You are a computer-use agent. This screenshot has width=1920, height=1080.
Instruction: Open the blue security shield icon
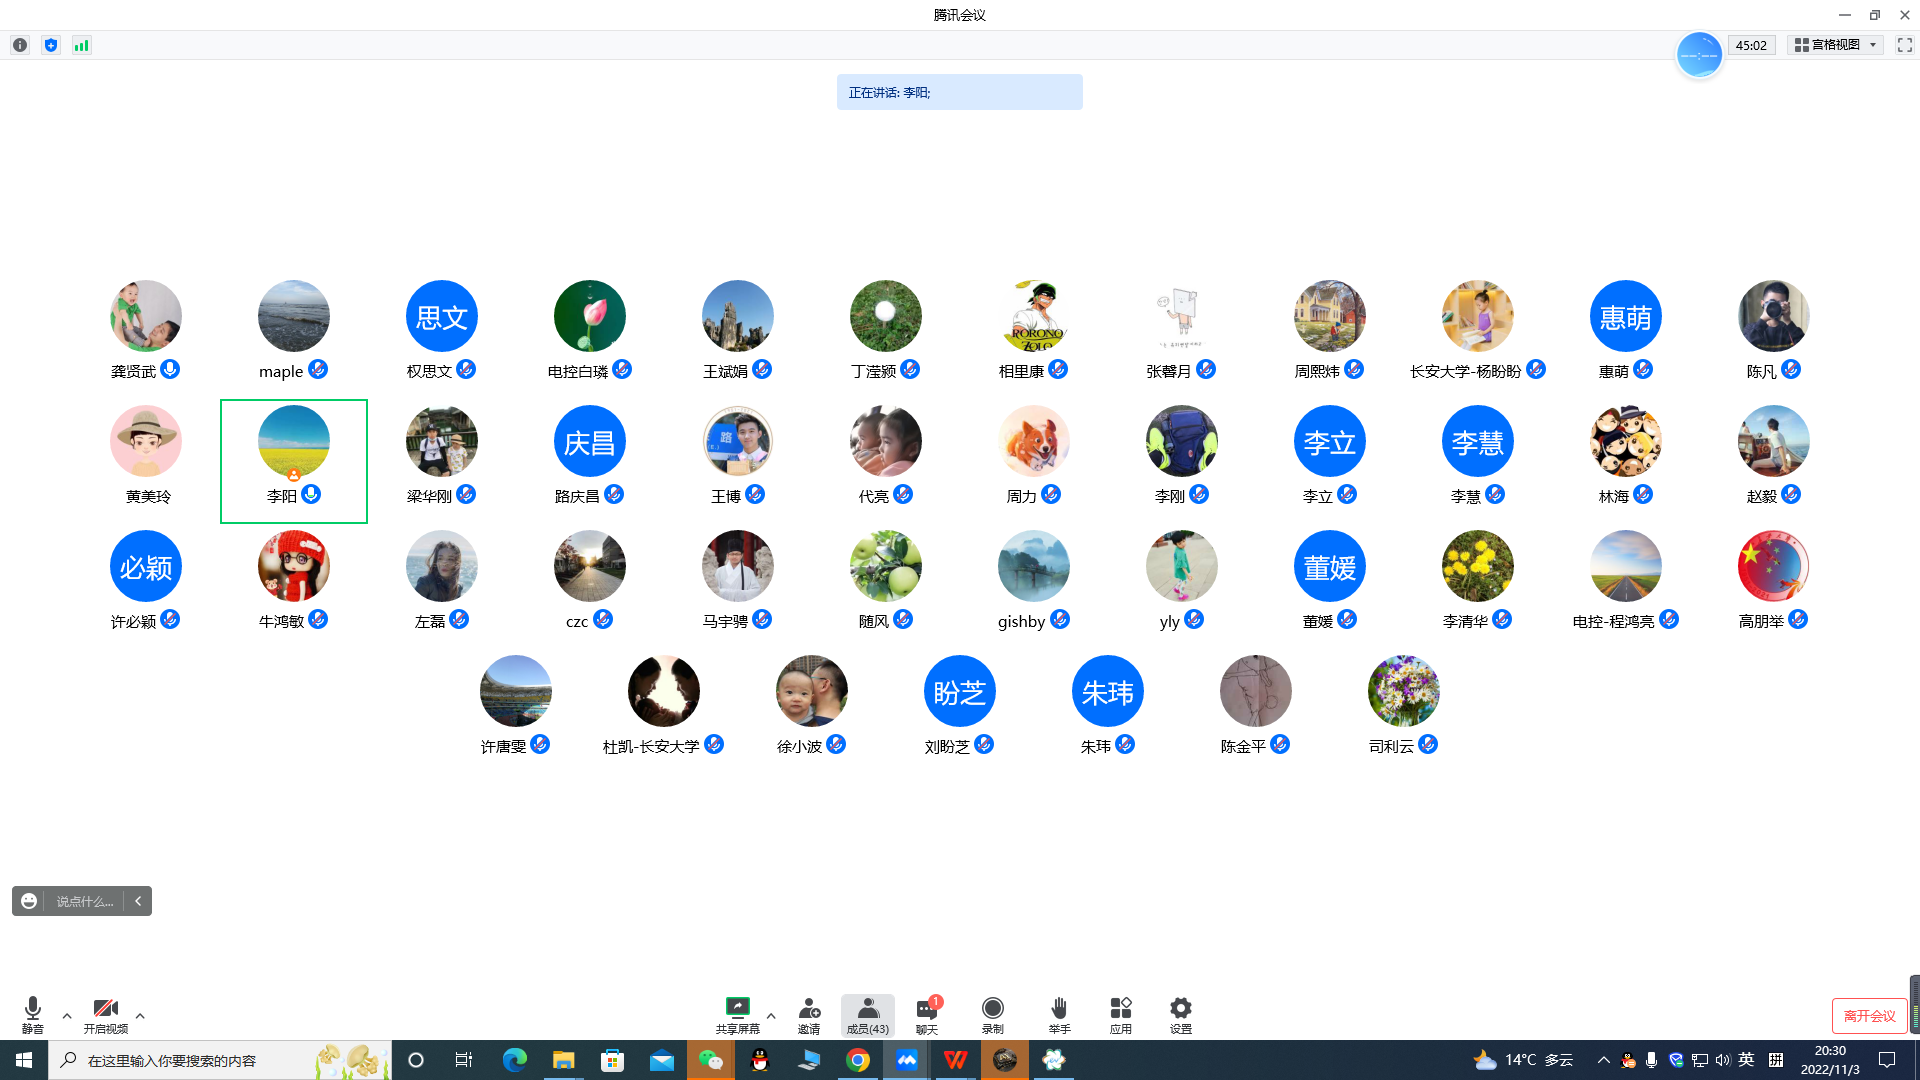51,45
